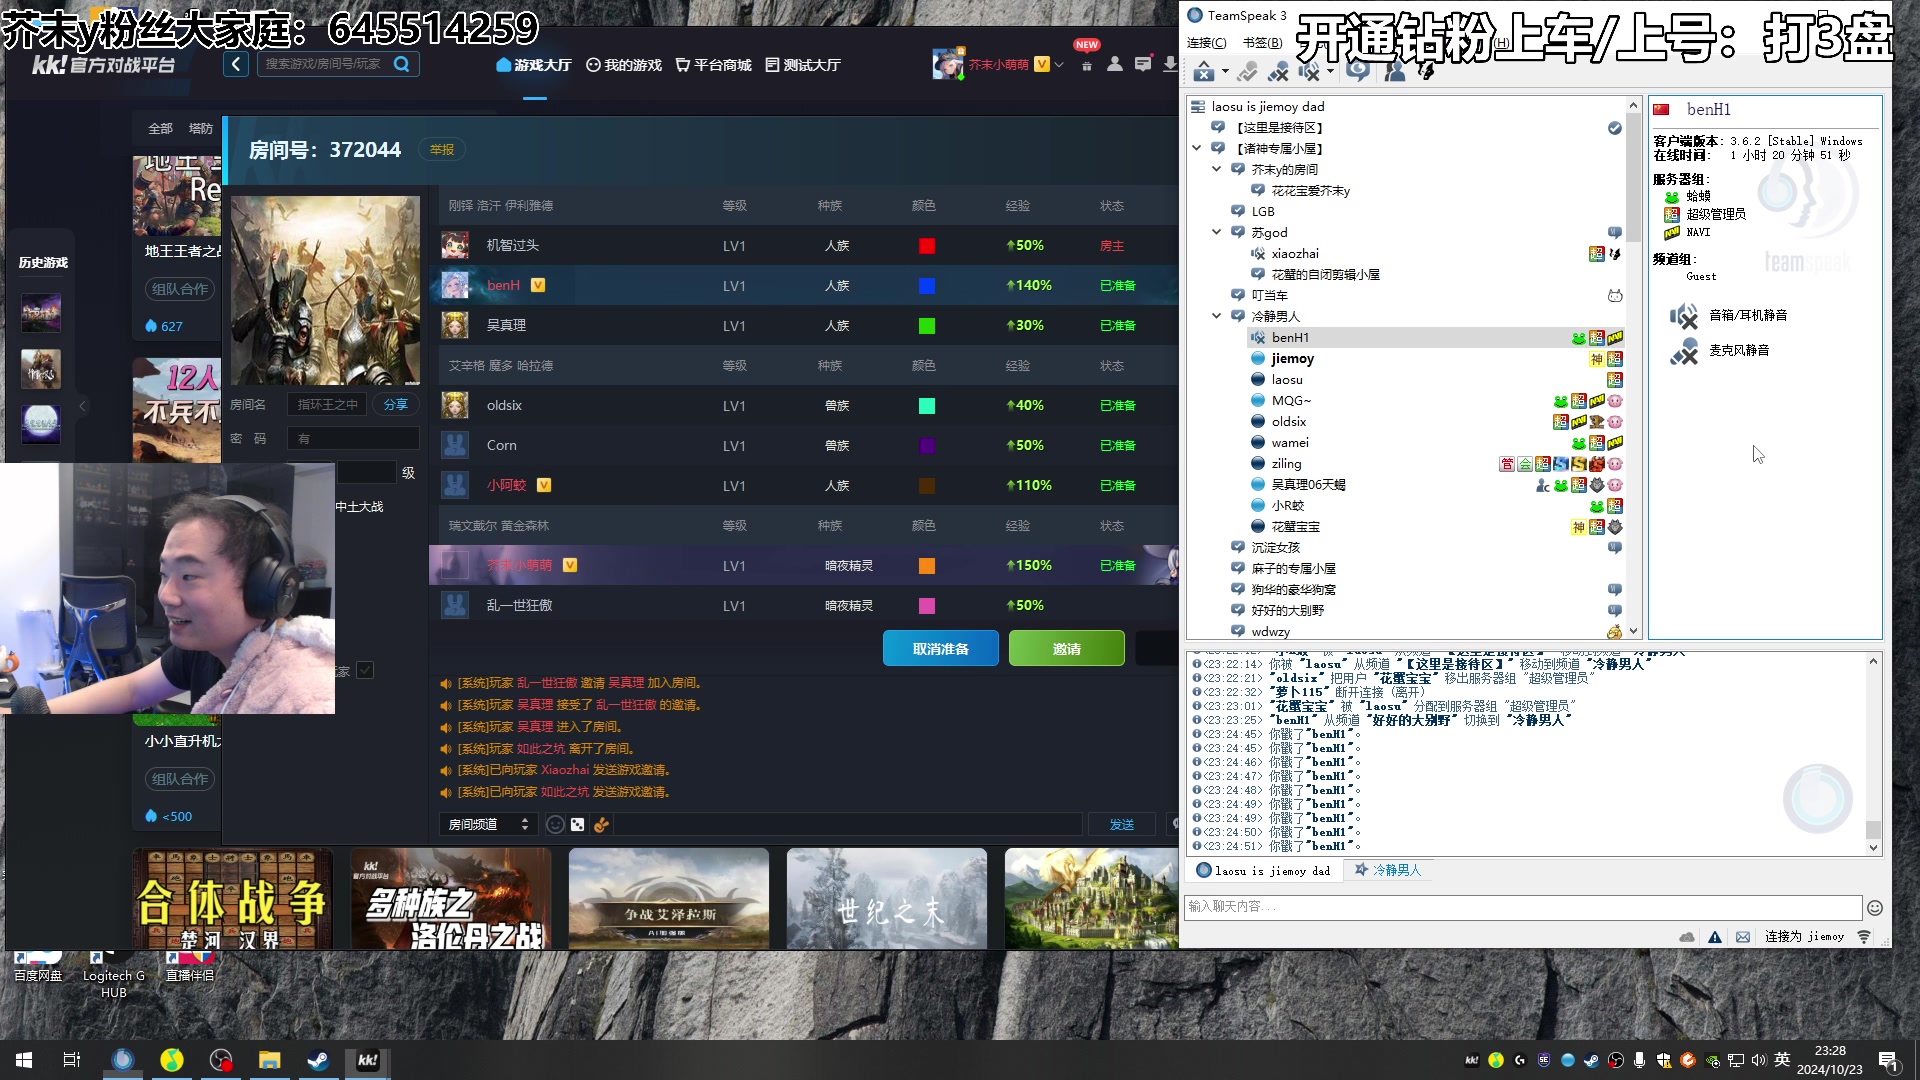This screenshot has height=1080, width=1920.
Task: Click the orange color swatch for 芥末小萌萌
Action: click(x=927, y=566)
